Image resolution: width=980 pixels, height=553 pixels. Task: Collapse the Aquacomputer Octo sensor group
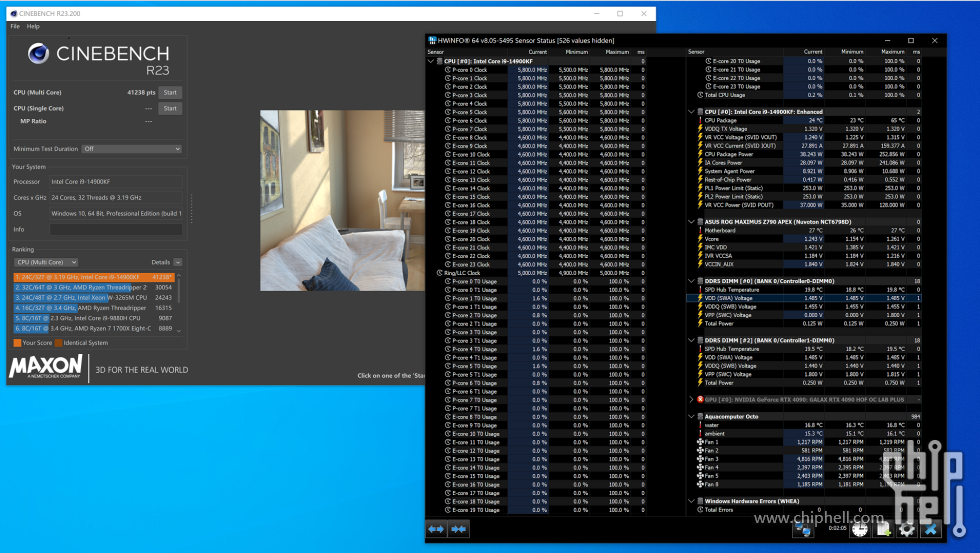pyautogui.click(x=691, y=416)
